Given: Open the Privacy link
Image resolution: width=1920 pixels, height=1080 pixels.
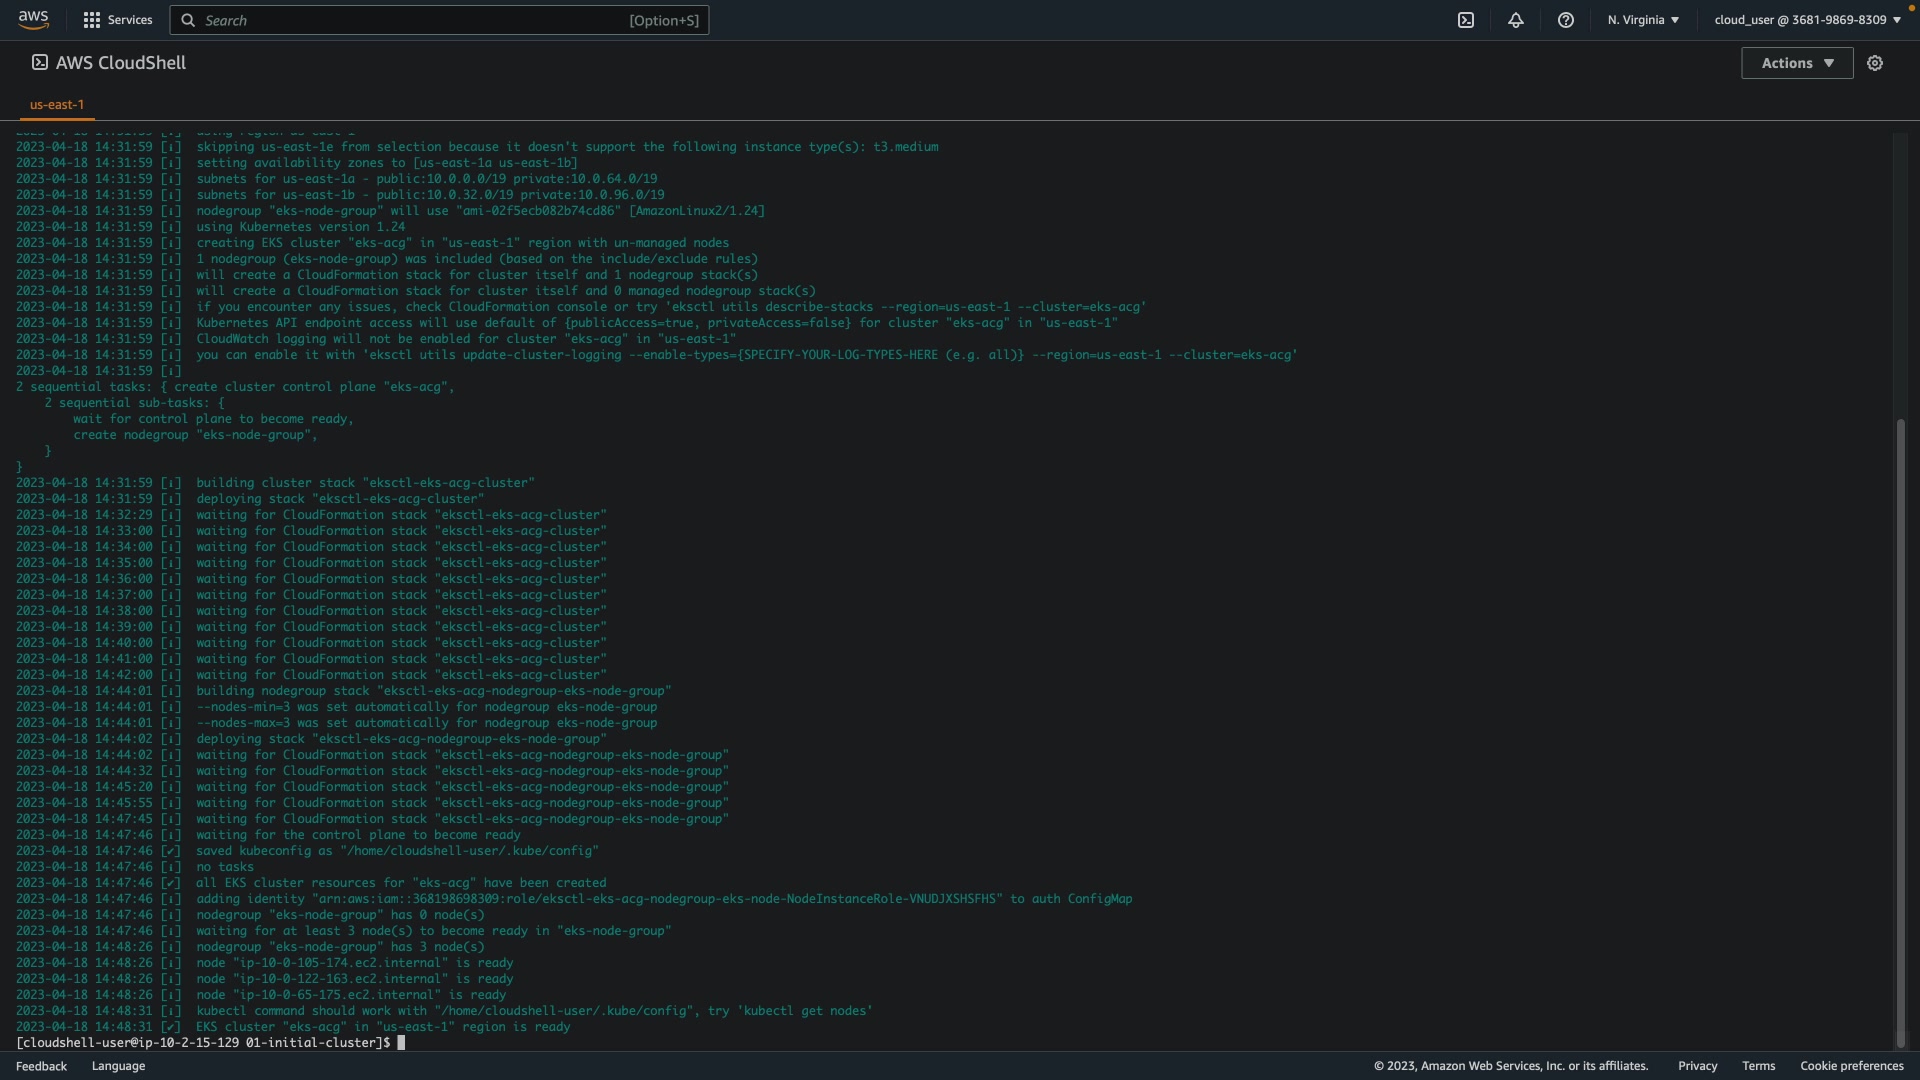Looking at the screenshot, I should click(x=1697, y=1066).
